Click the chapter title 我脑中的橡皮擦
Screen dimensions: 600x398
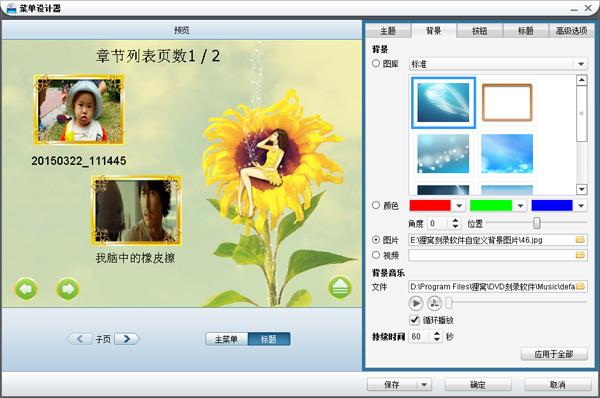[135, 258]
